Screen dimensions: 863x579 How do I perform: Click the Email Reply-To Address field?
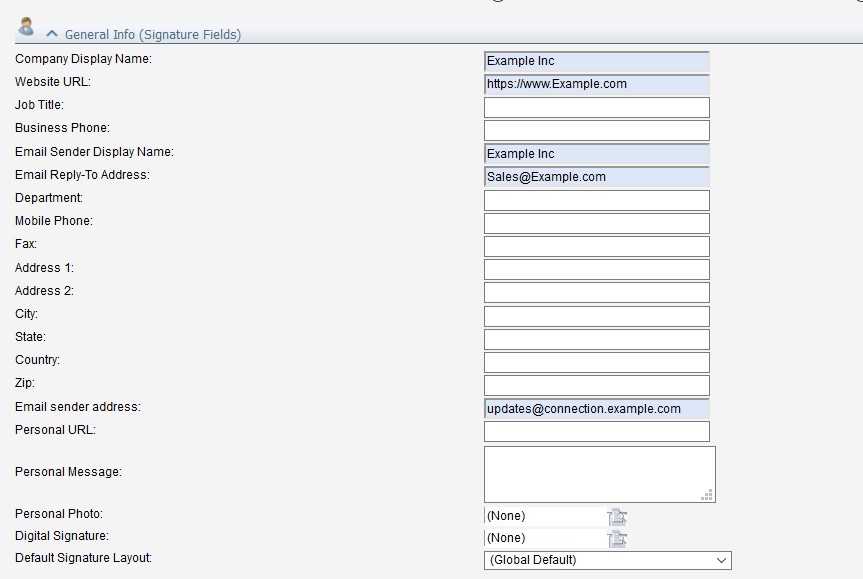coord(597,177)
